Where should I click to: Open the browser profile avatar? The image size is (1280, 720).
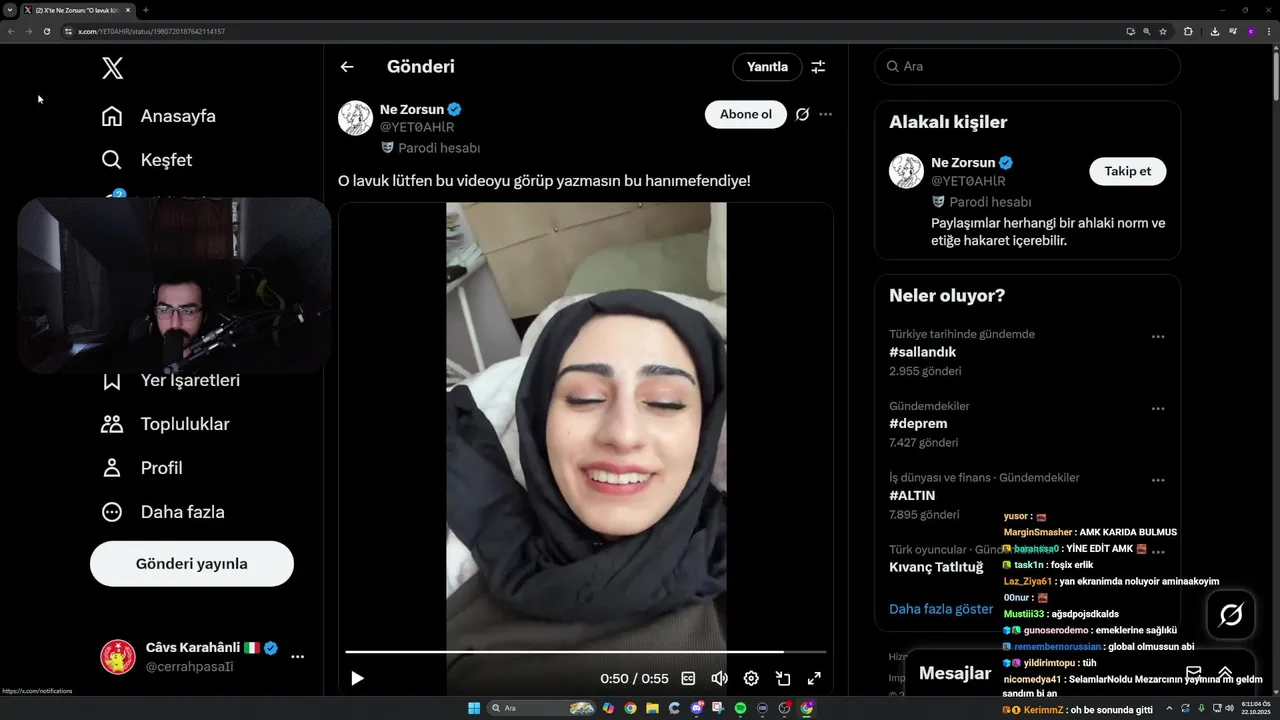[x=1250, y=31]
